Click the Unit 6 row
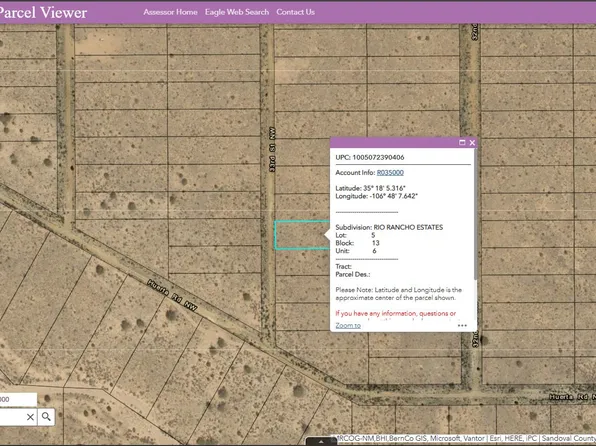 356,251
